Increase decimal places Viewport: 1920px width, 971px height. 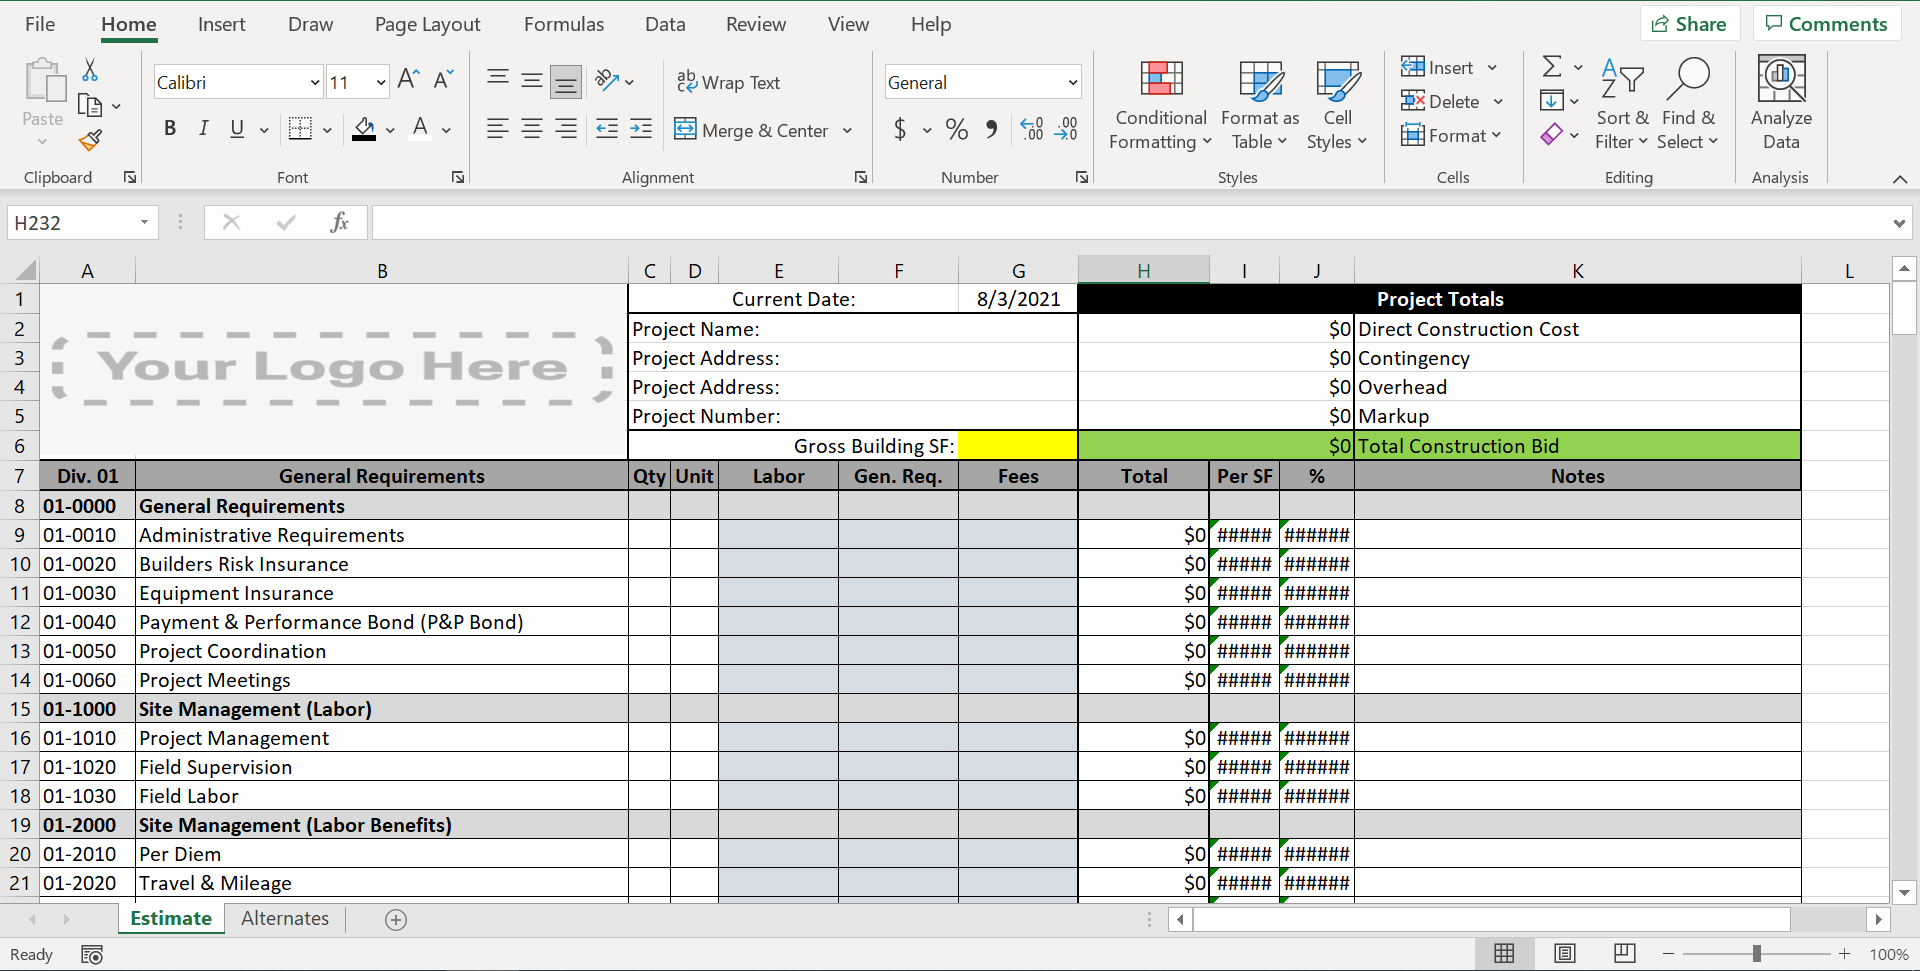tap(1030, 129)
